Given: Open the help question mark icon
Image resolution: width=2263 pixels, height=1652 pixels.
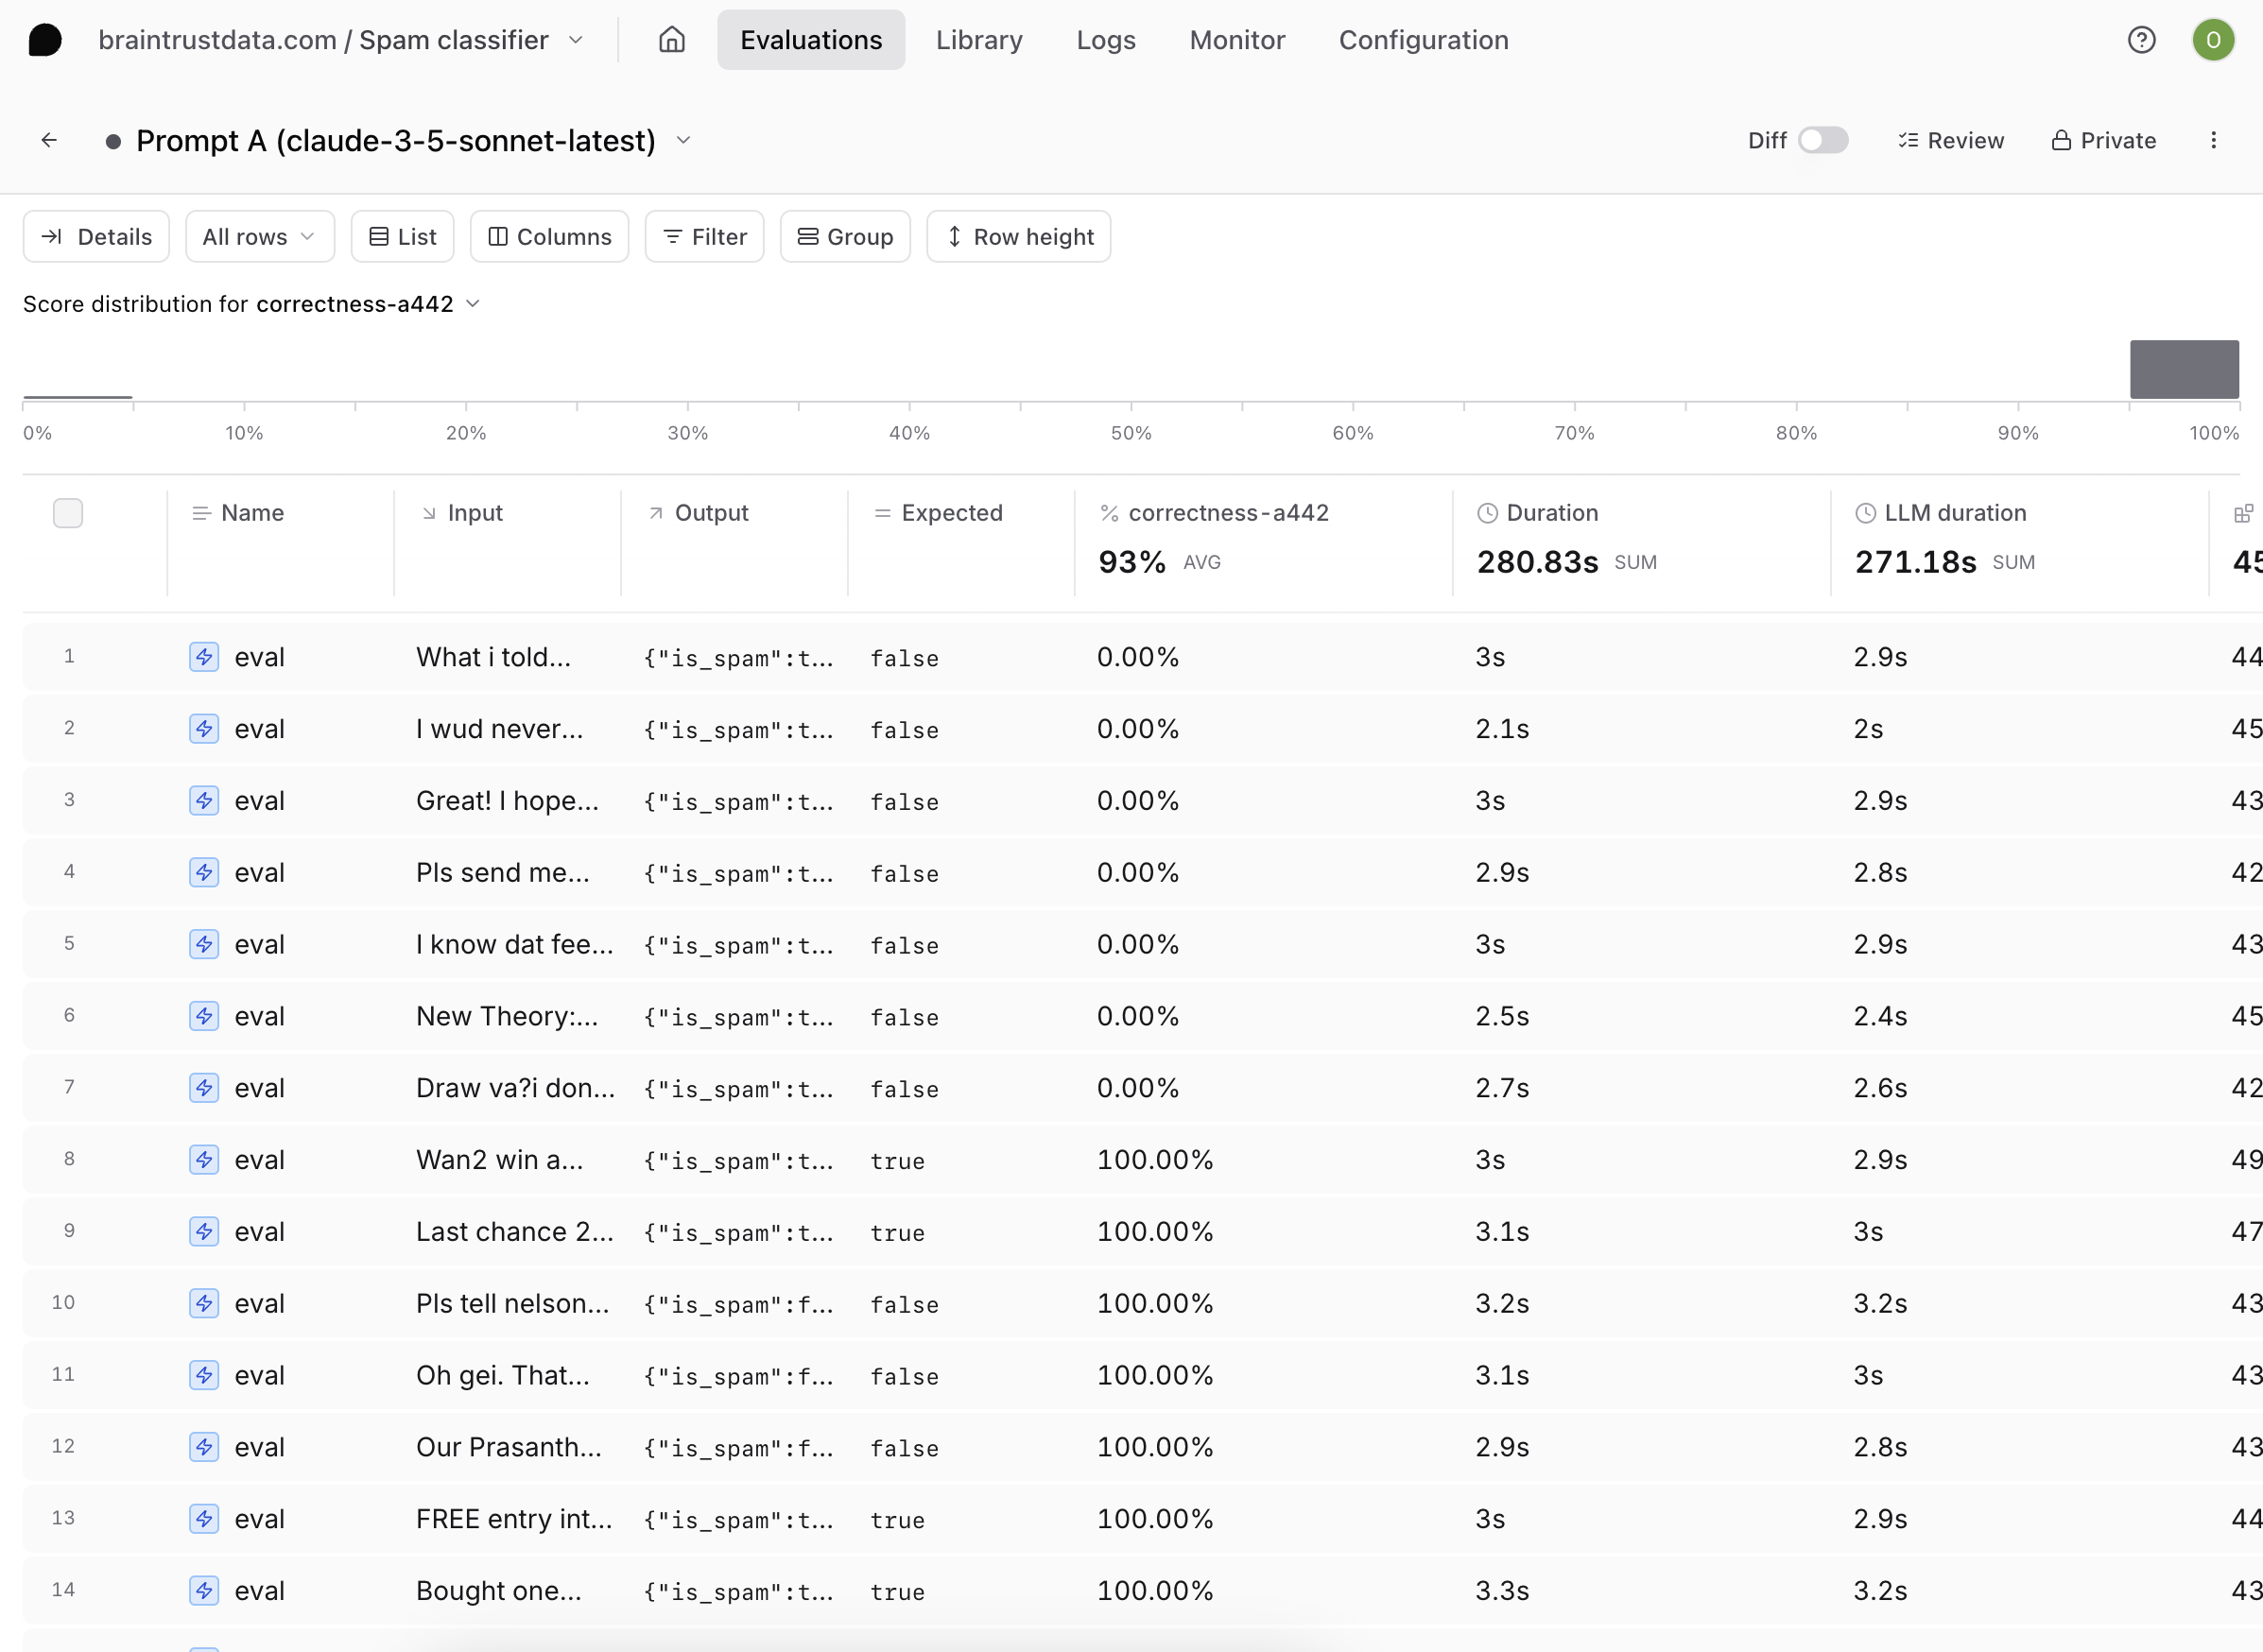Looking at the screenshot, I should click(2141, 40).
